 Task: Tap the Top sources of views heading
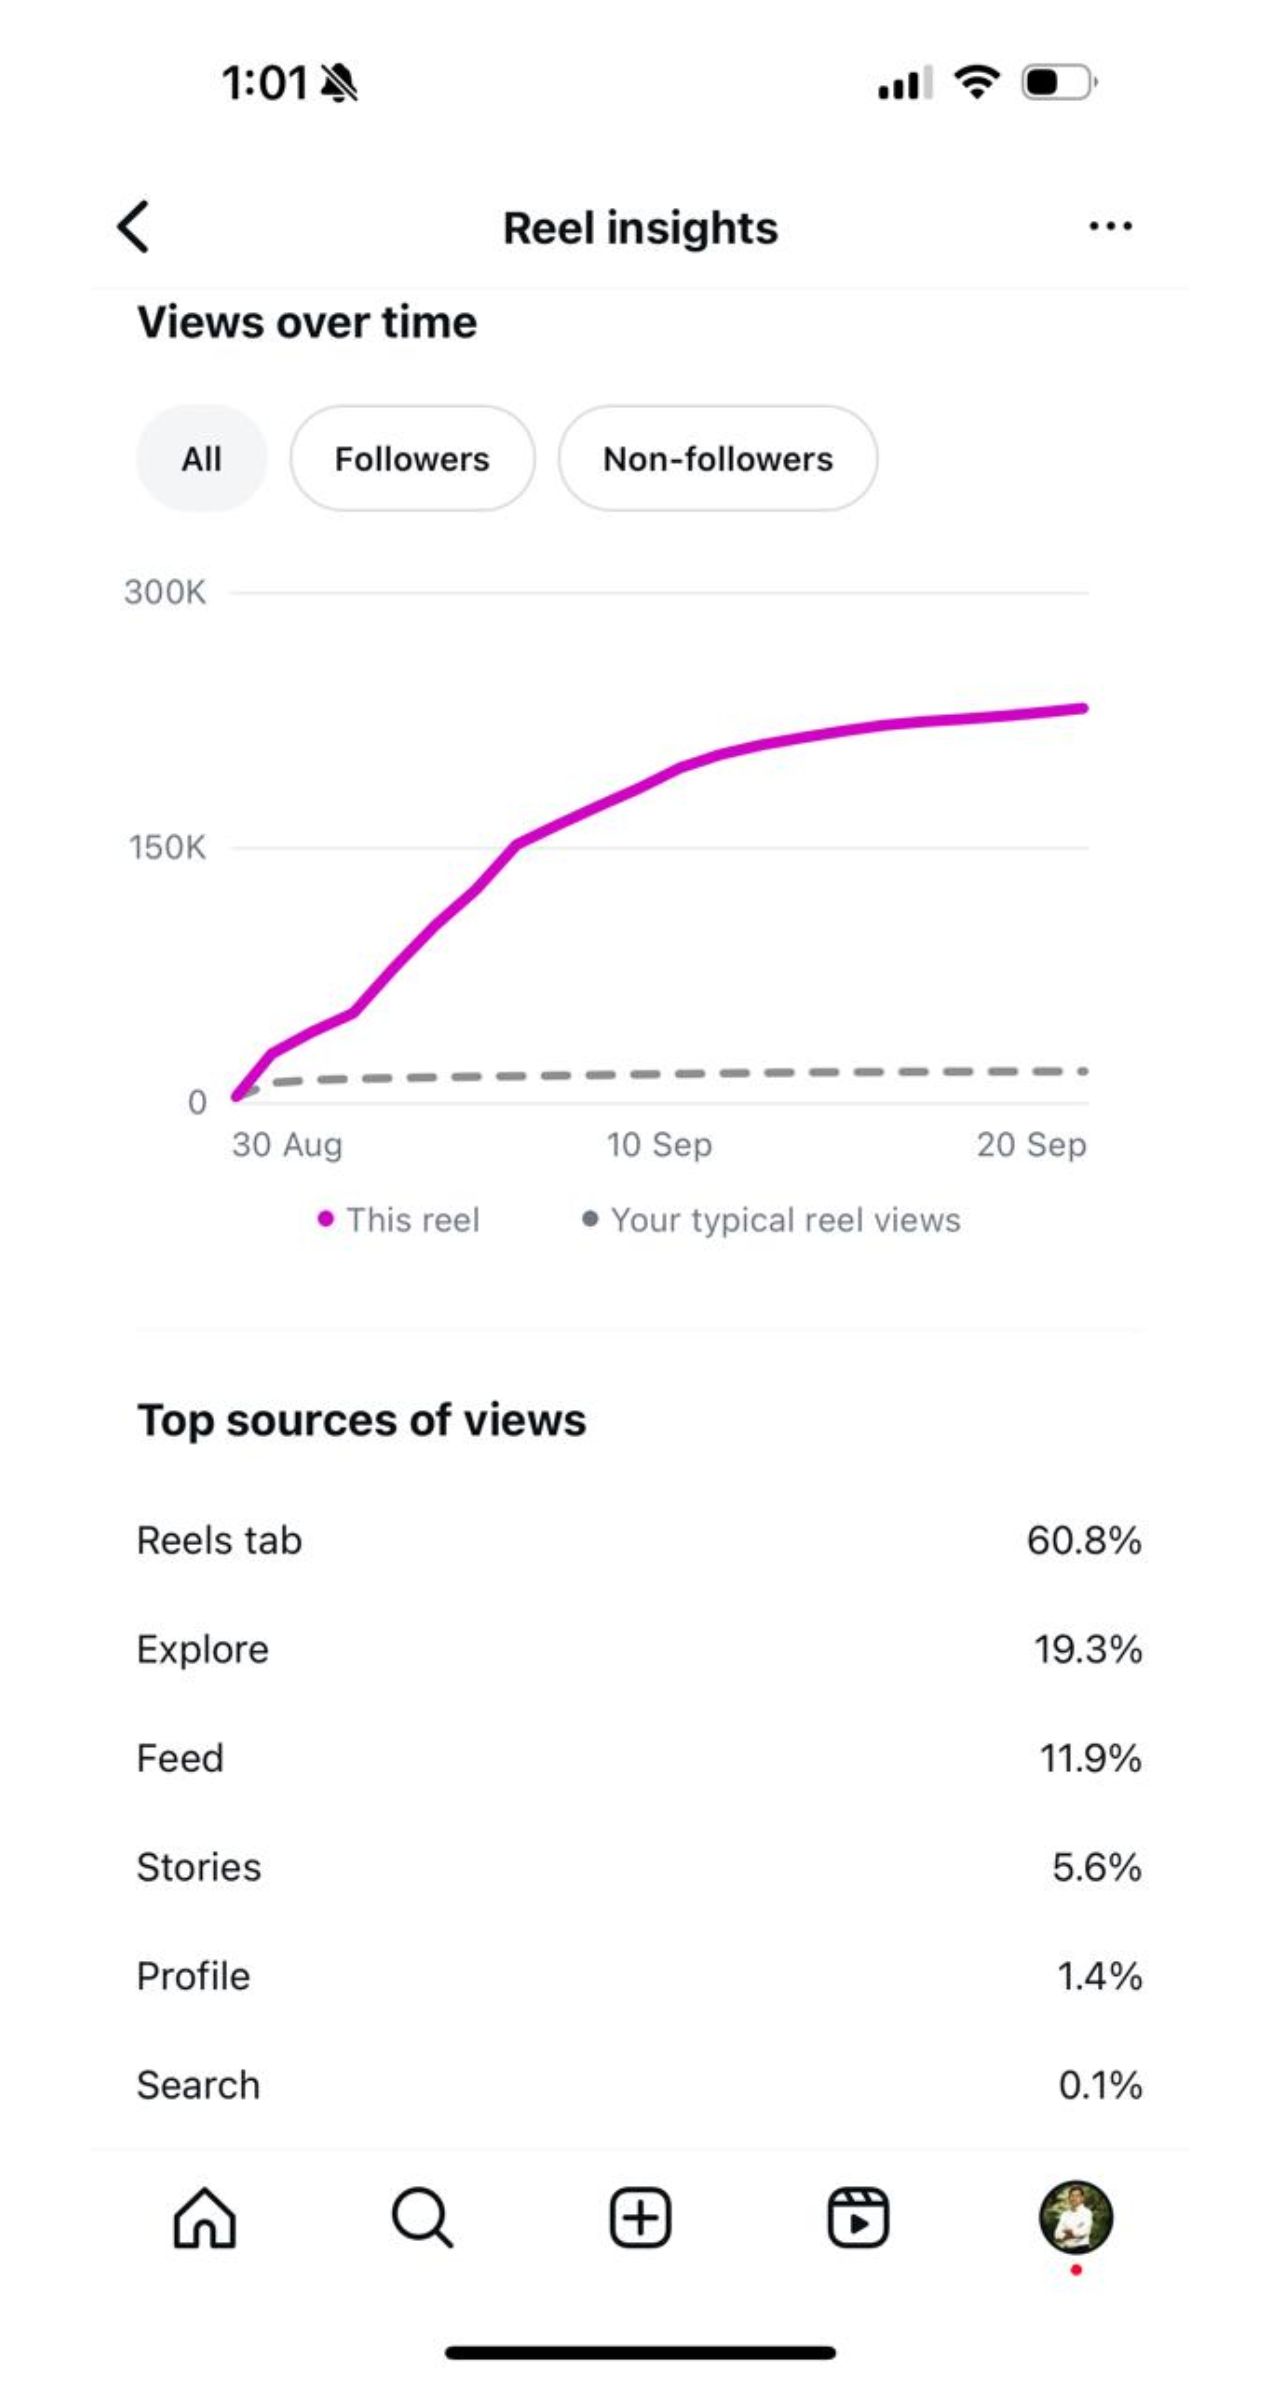click(361, 1420)
